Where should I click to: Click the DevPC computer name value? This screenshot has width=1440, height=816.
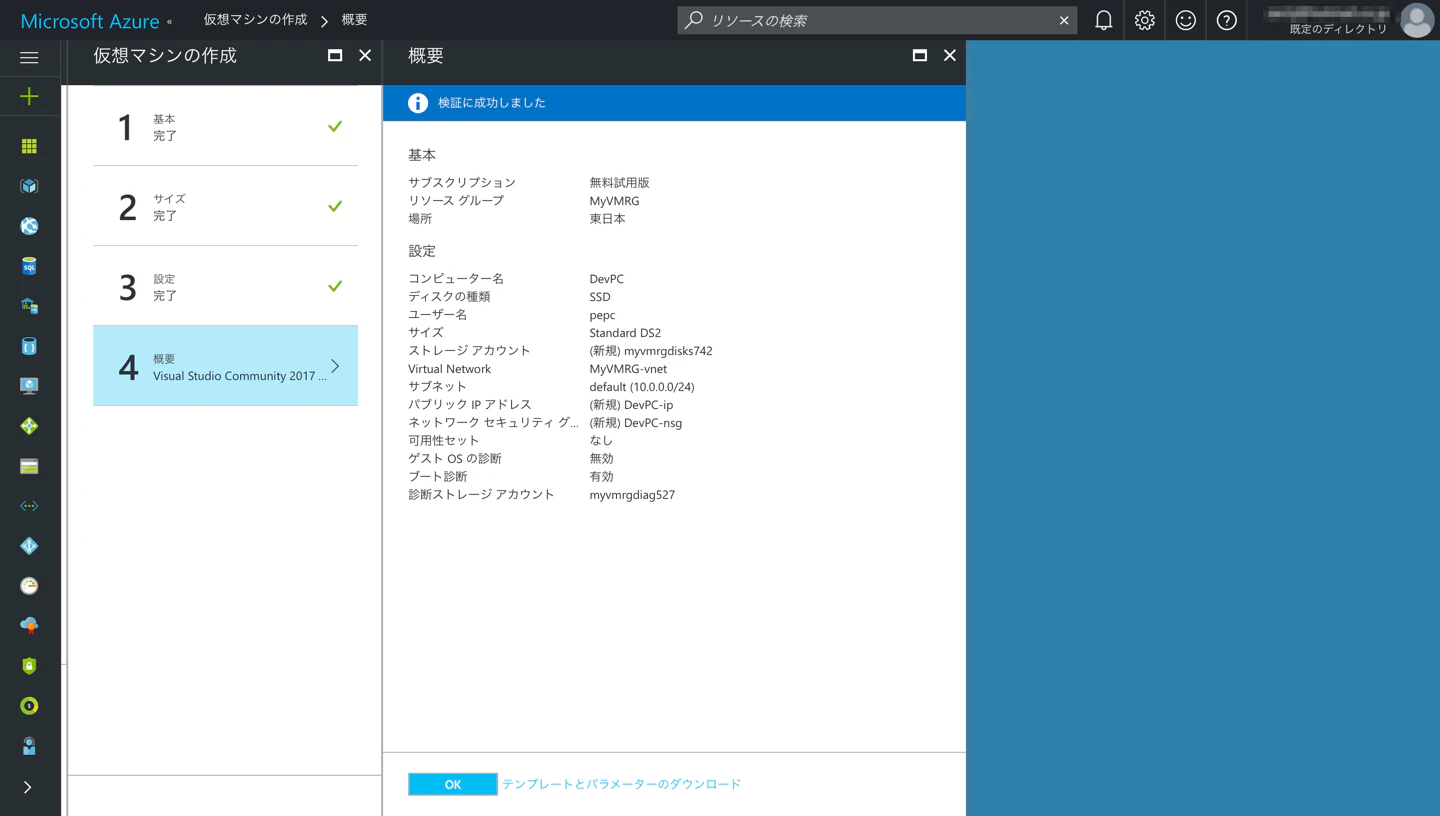pyautogui.click(x=606, y=279)
